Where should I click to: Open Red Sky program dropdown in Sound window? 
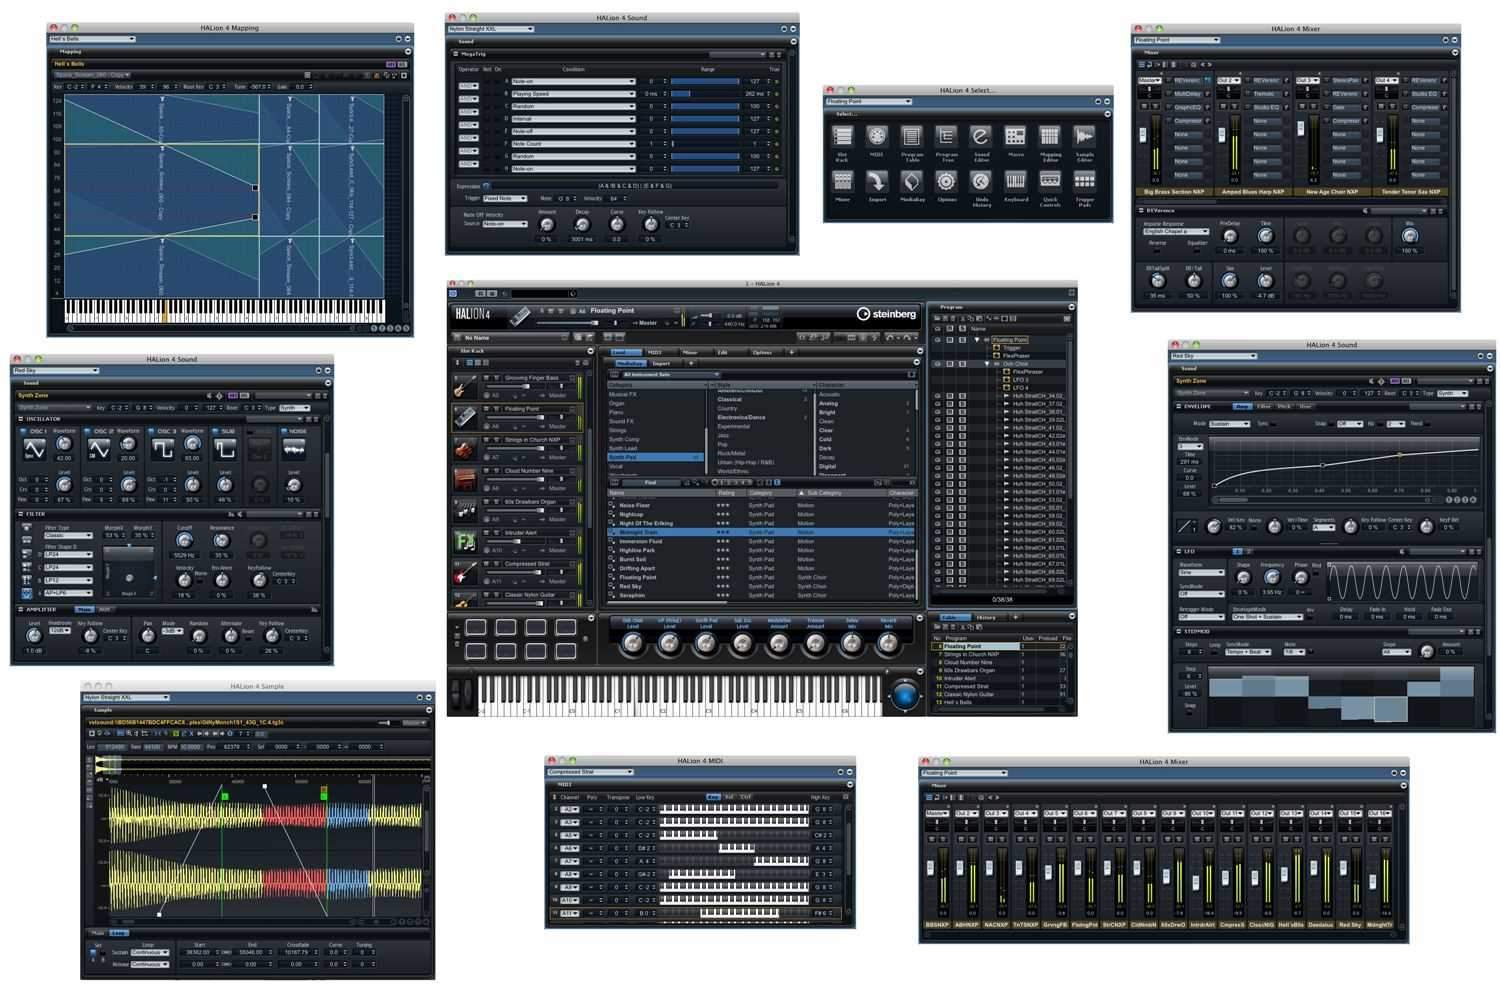point(56,370)
